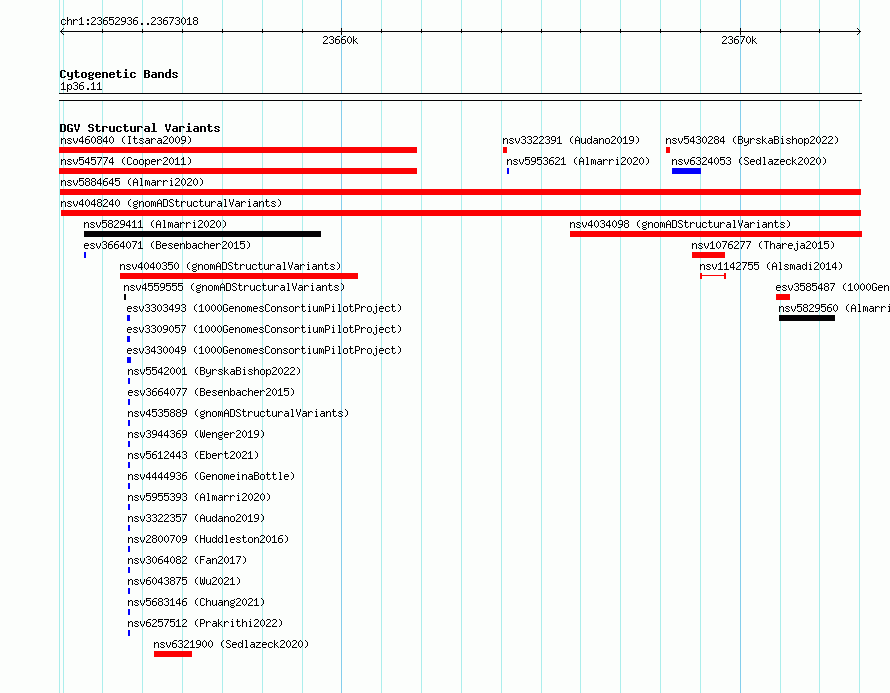
Task: Click the 23670k ruler position label
Action: point(739,40)
